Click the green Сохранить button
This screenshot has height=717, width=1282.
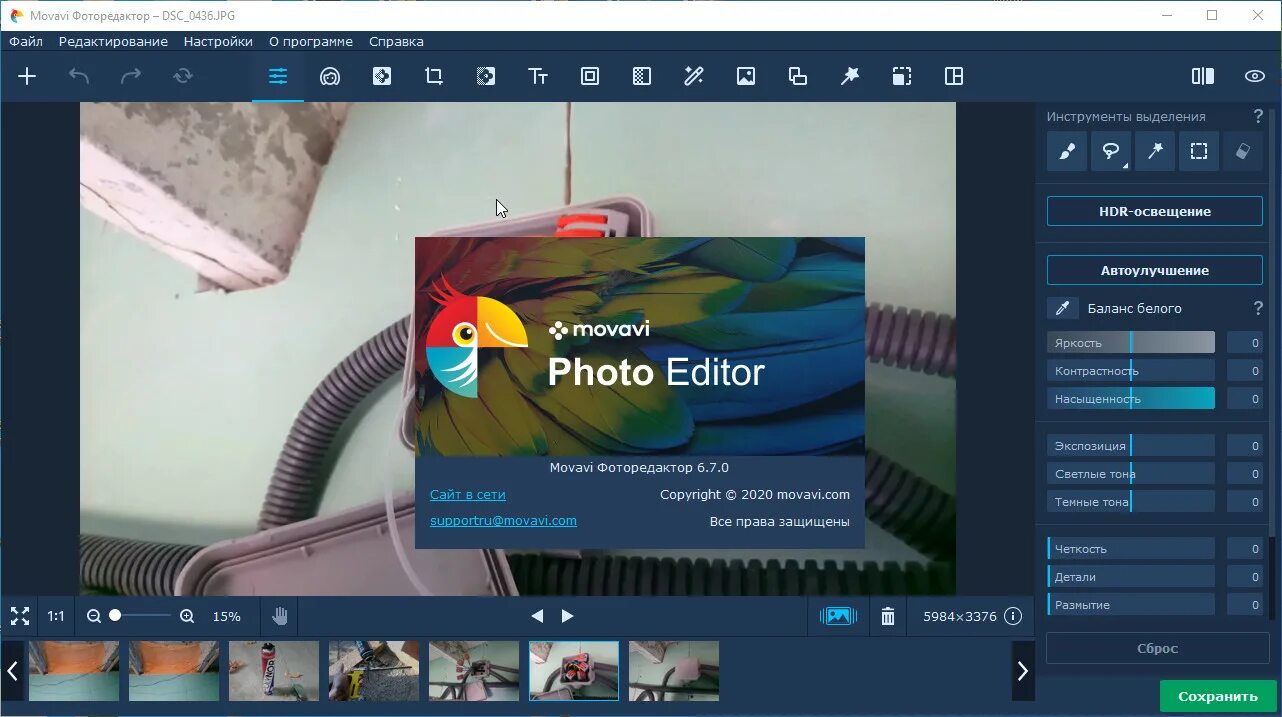pos(1218,696)
